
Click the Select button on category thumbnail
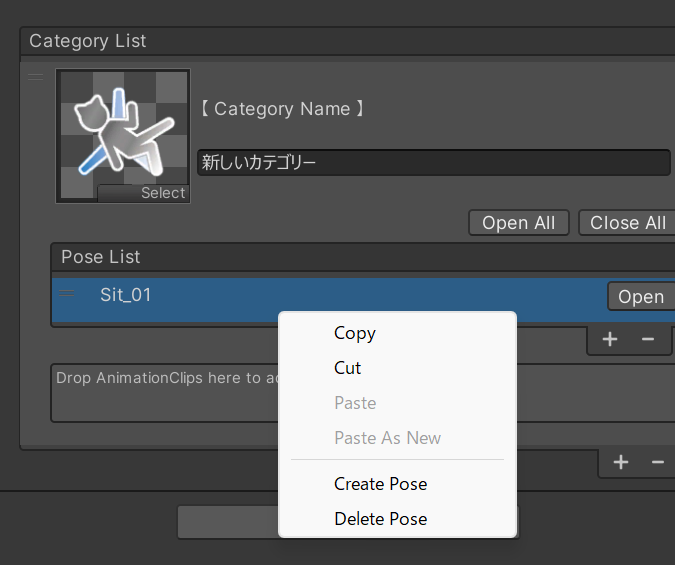tap(143, 193)
